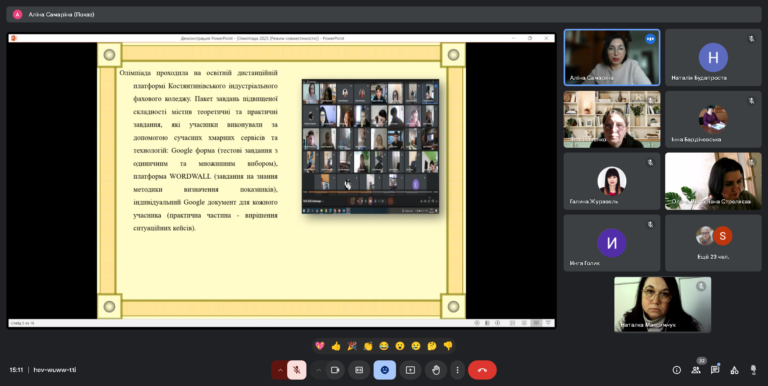
Task: Send the clapping hands reaction
Action: pyautogui.click(x=368, y=346)
